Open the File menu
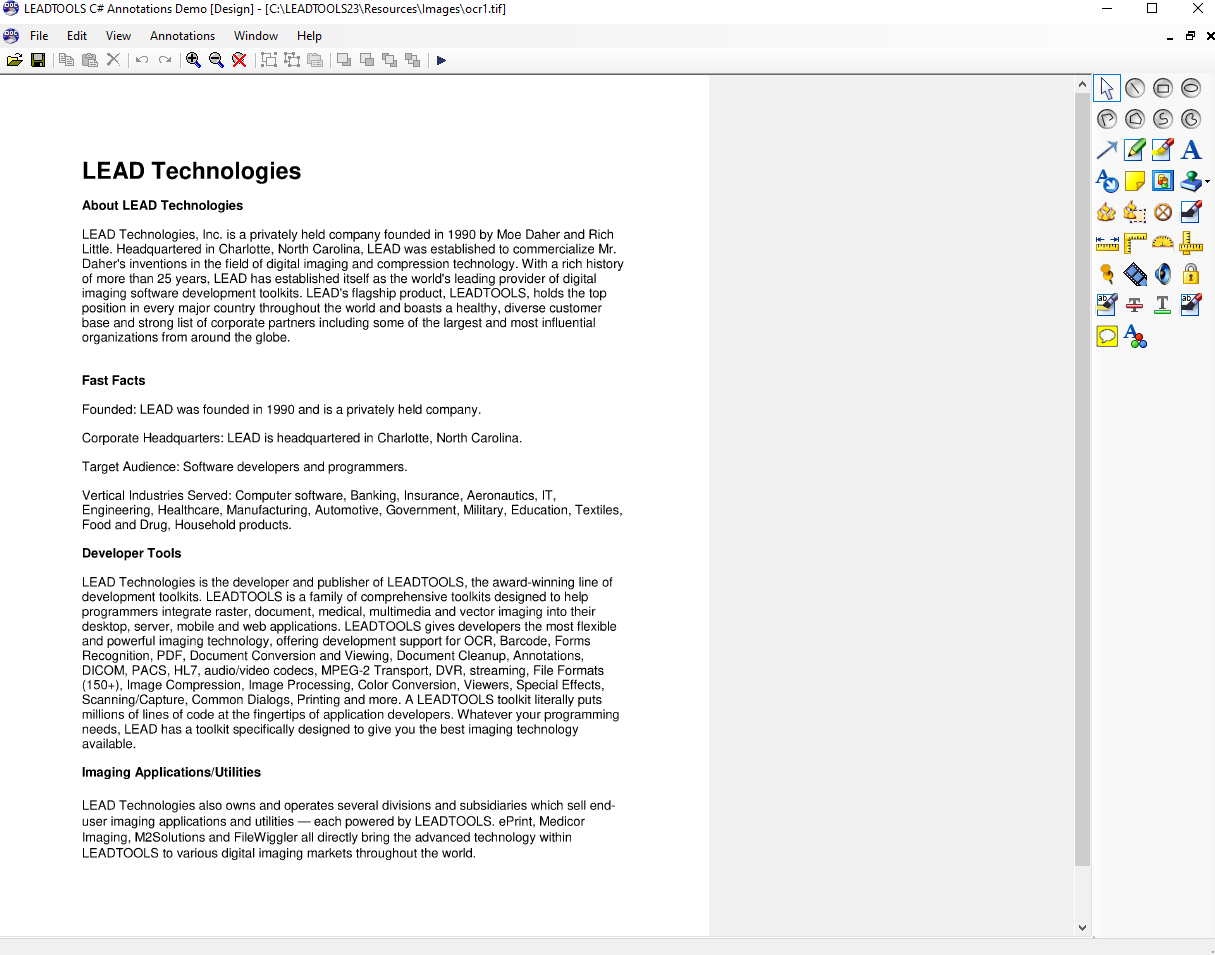Screen dimensions: 1215x955 [x=39, y=36]
